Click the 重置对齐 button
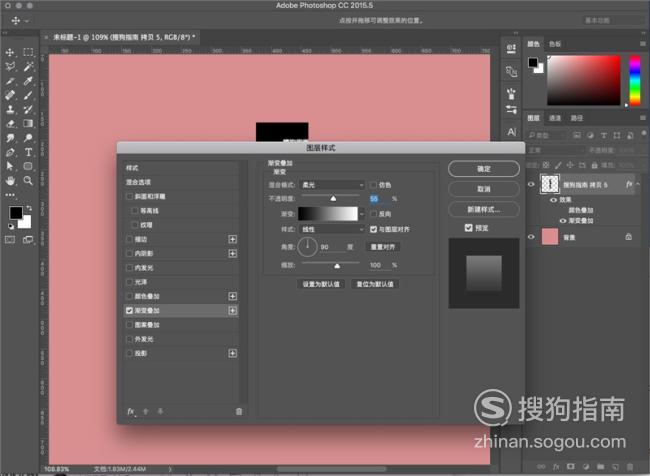 [x=383, y=247]
